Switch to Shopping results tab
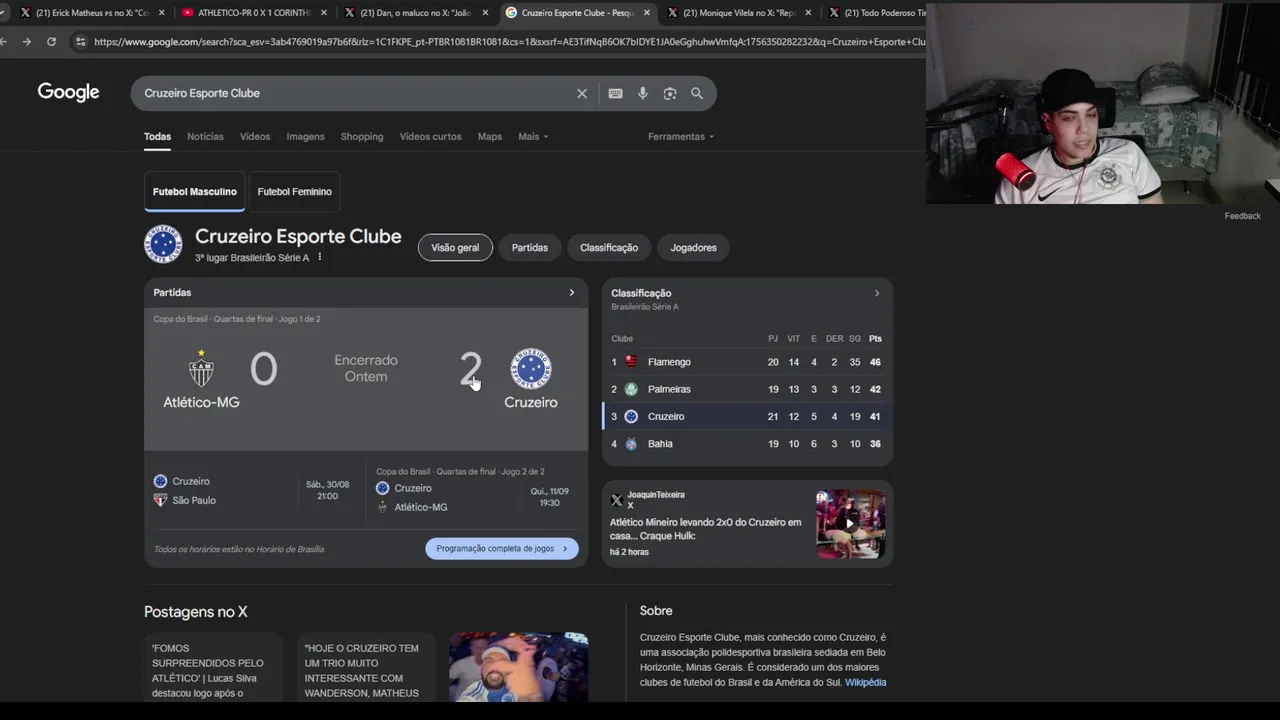Viewport: 1280px width, 720px height. tap(362, 136)
